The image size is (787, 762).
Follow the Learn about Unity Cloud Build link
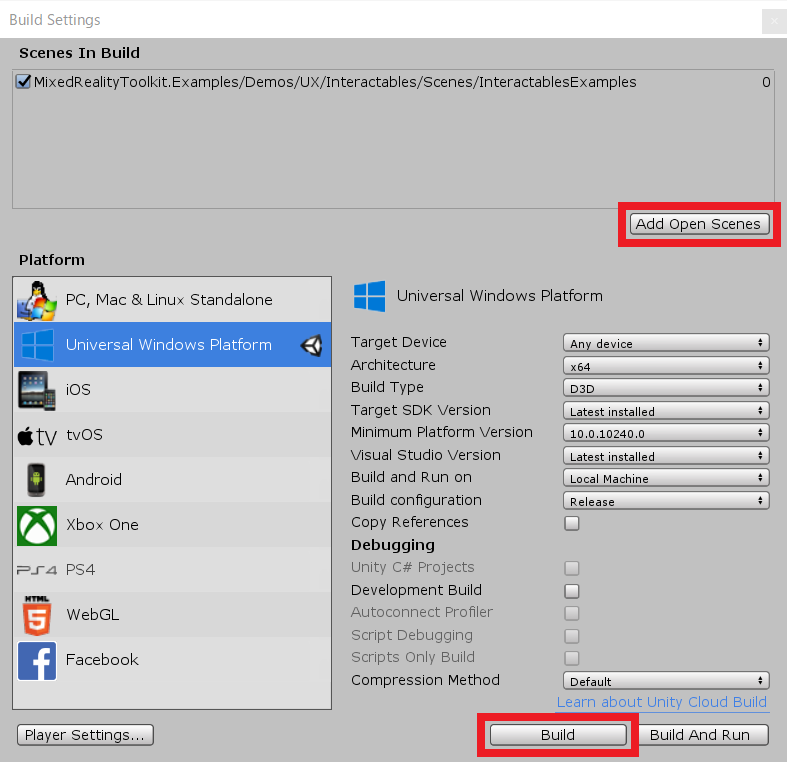point(662,702)
